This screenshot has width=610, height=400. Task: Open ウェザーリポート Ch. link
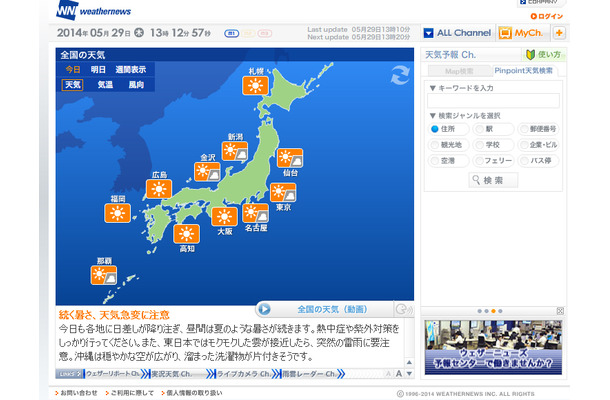pos(113,374)
